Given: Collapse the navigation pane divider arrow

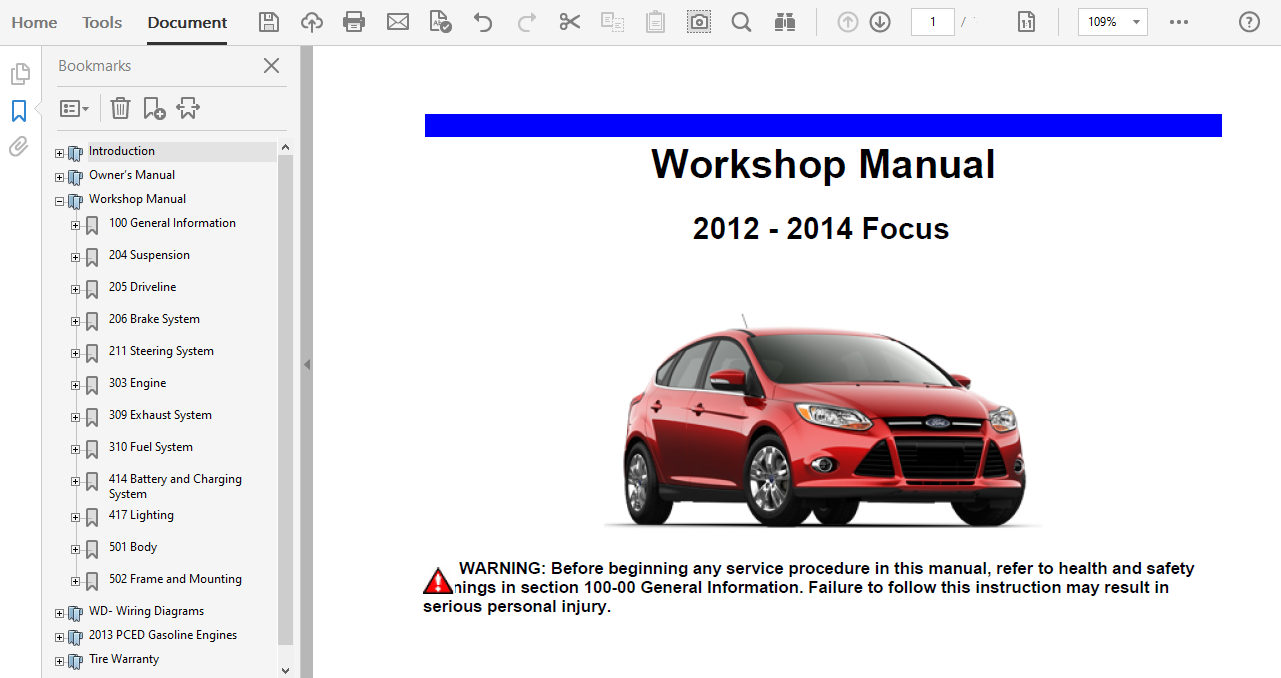Looking at the screenshot, I should click(x=307, y=365).
